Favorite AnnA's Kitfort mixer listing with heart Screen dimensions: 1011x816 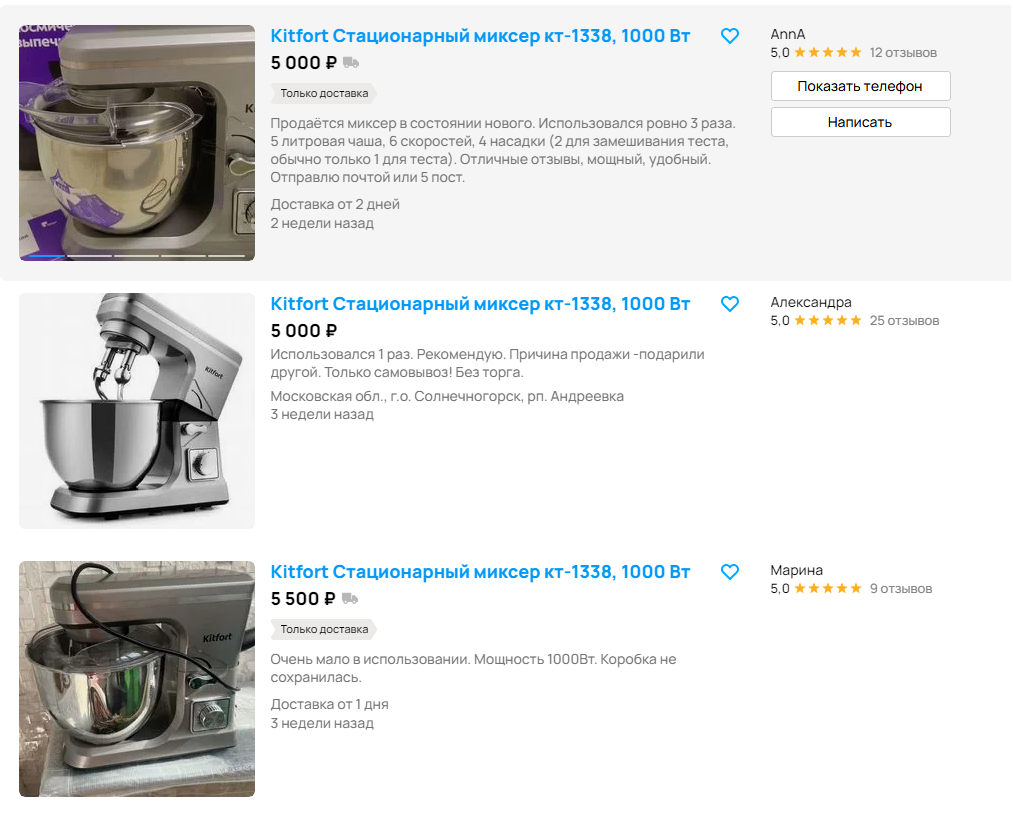[730, 36]
